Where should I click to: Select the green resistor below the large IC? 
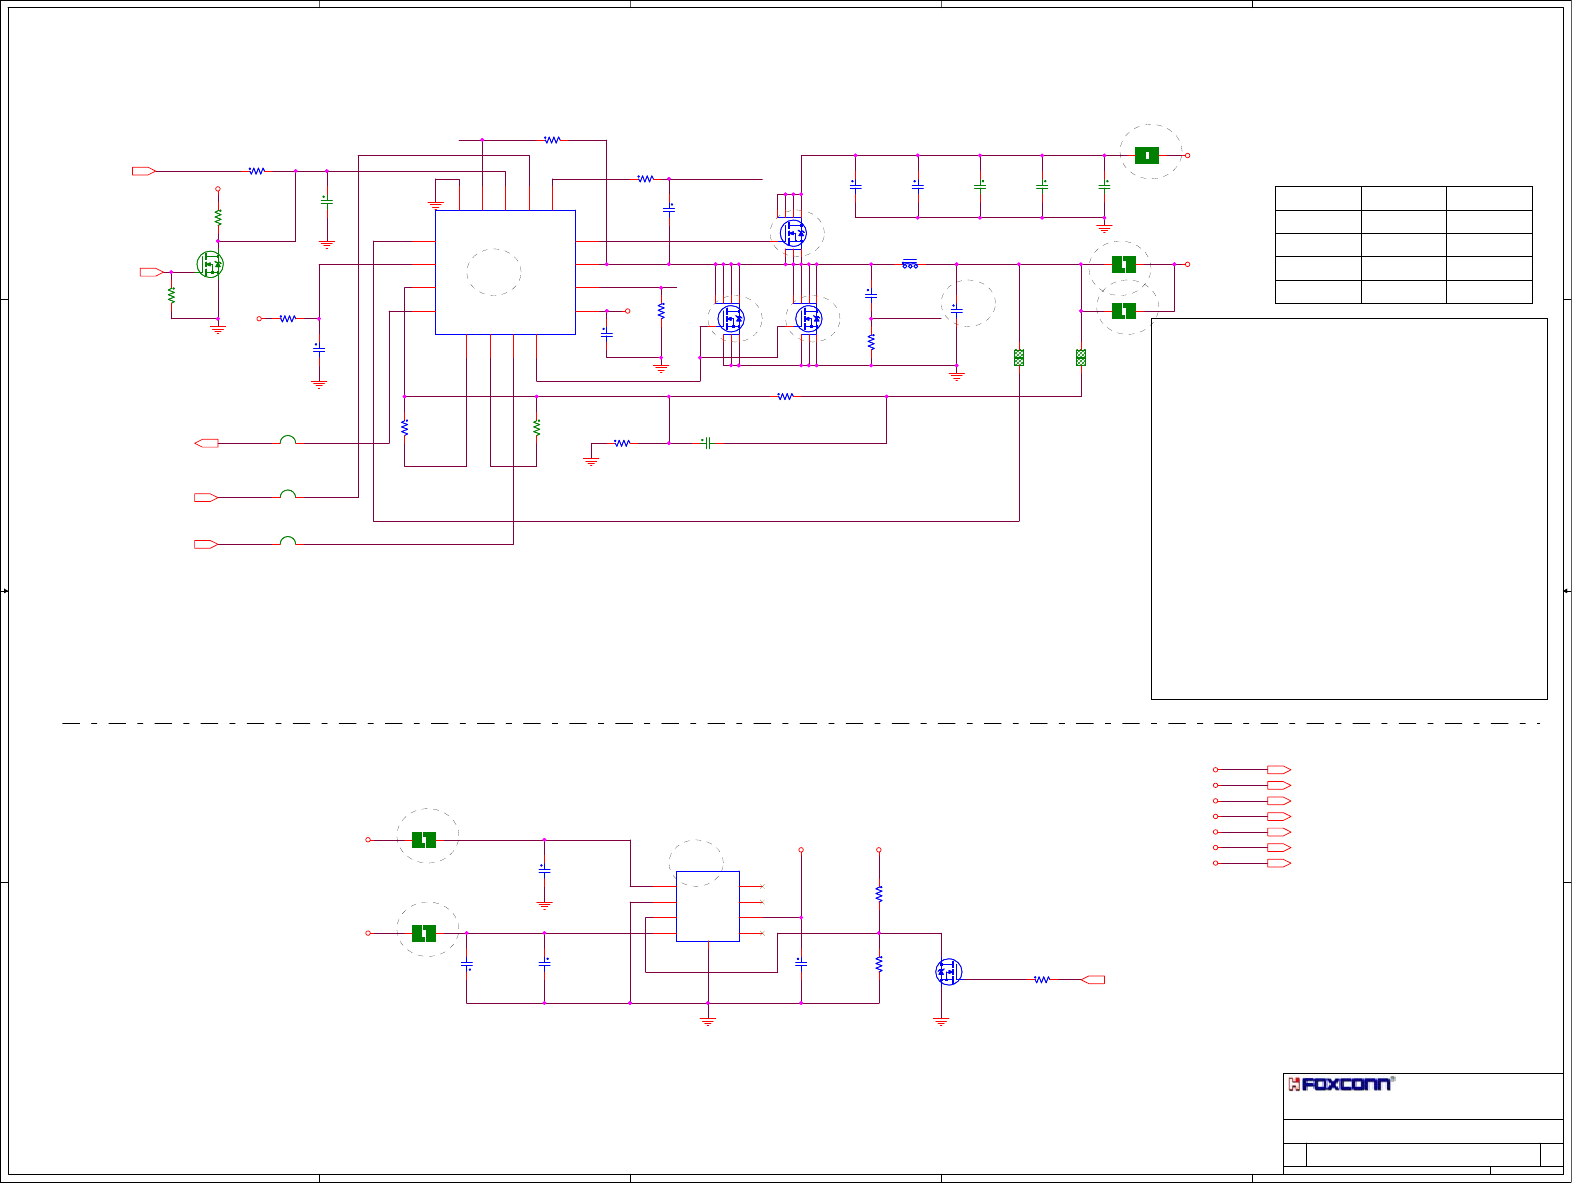537,427
